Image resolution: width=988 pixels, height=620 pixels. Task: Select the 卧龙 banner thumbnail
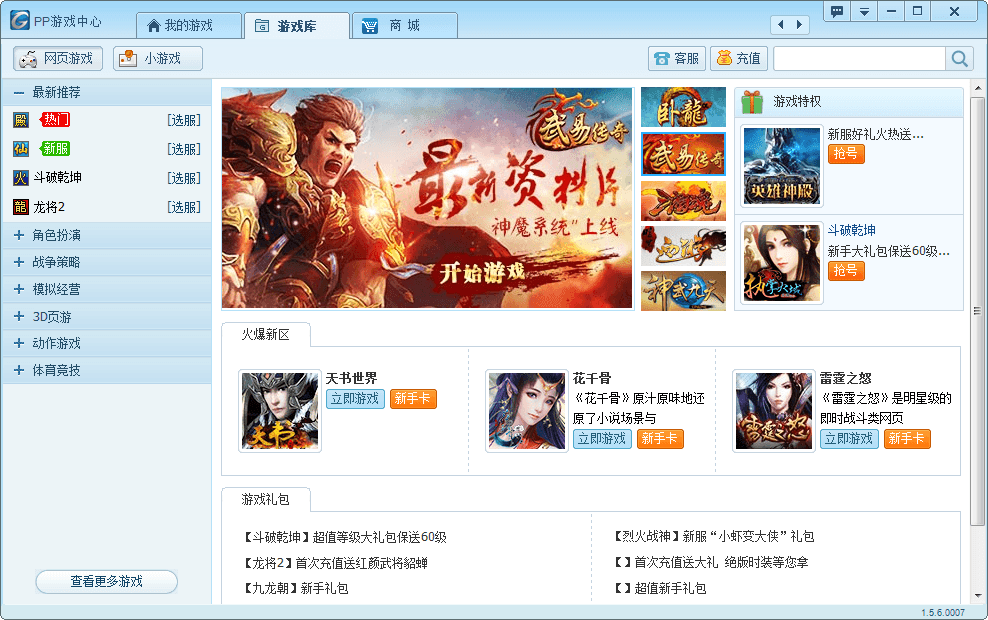(683, 108)
